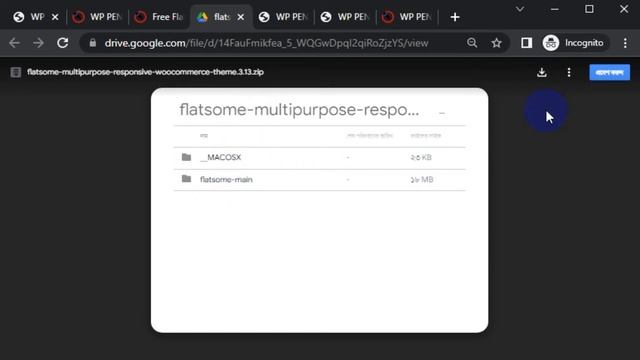640x360 pixels.
Task: Switch to last WP PEN tab
Action: tap(407, 17)
